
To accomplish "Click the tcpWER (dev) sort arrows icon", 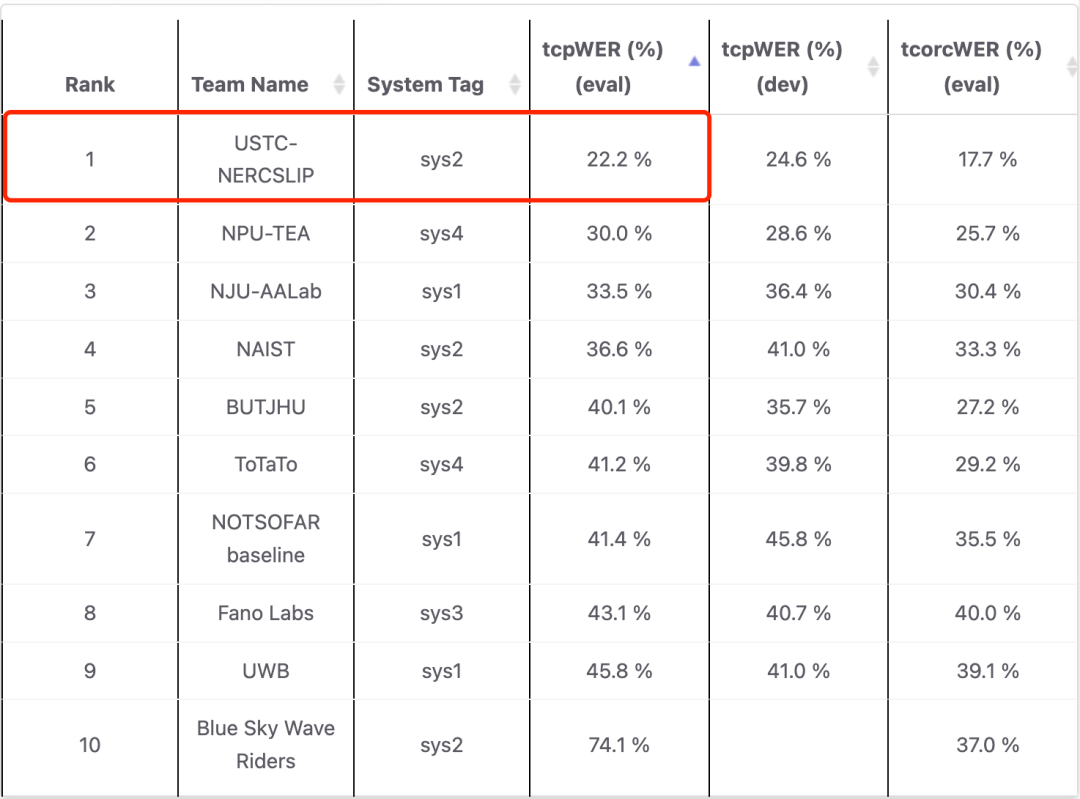I will click(x=873, y=67).
